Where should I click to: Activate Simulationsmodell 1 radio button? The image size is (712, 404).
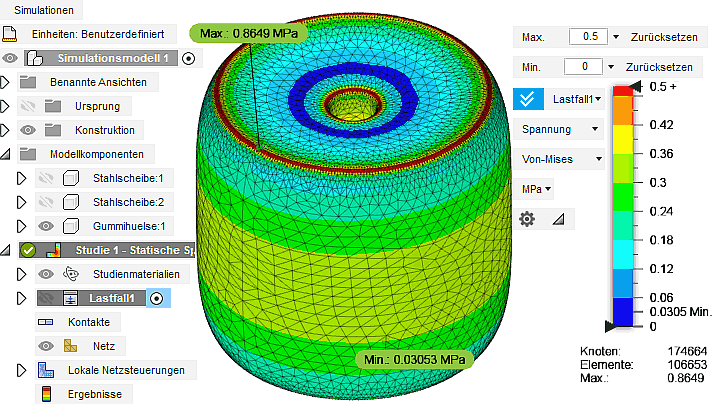189,59
